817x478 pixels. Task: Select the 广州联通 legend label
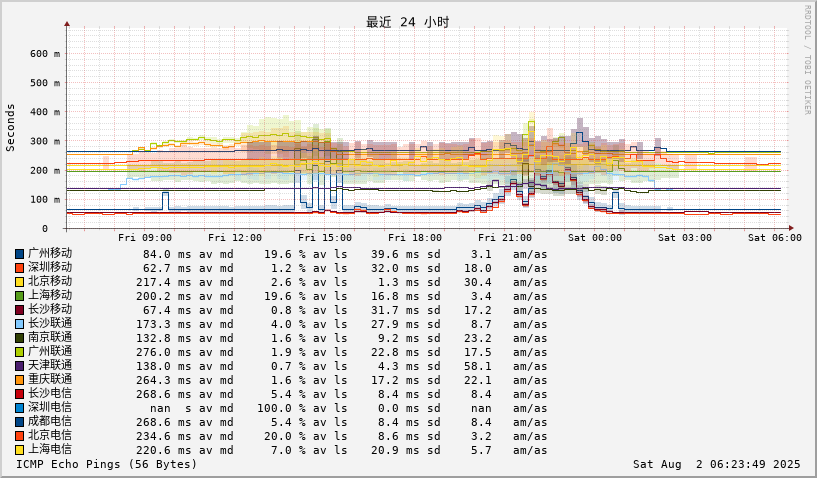[50, 352]
